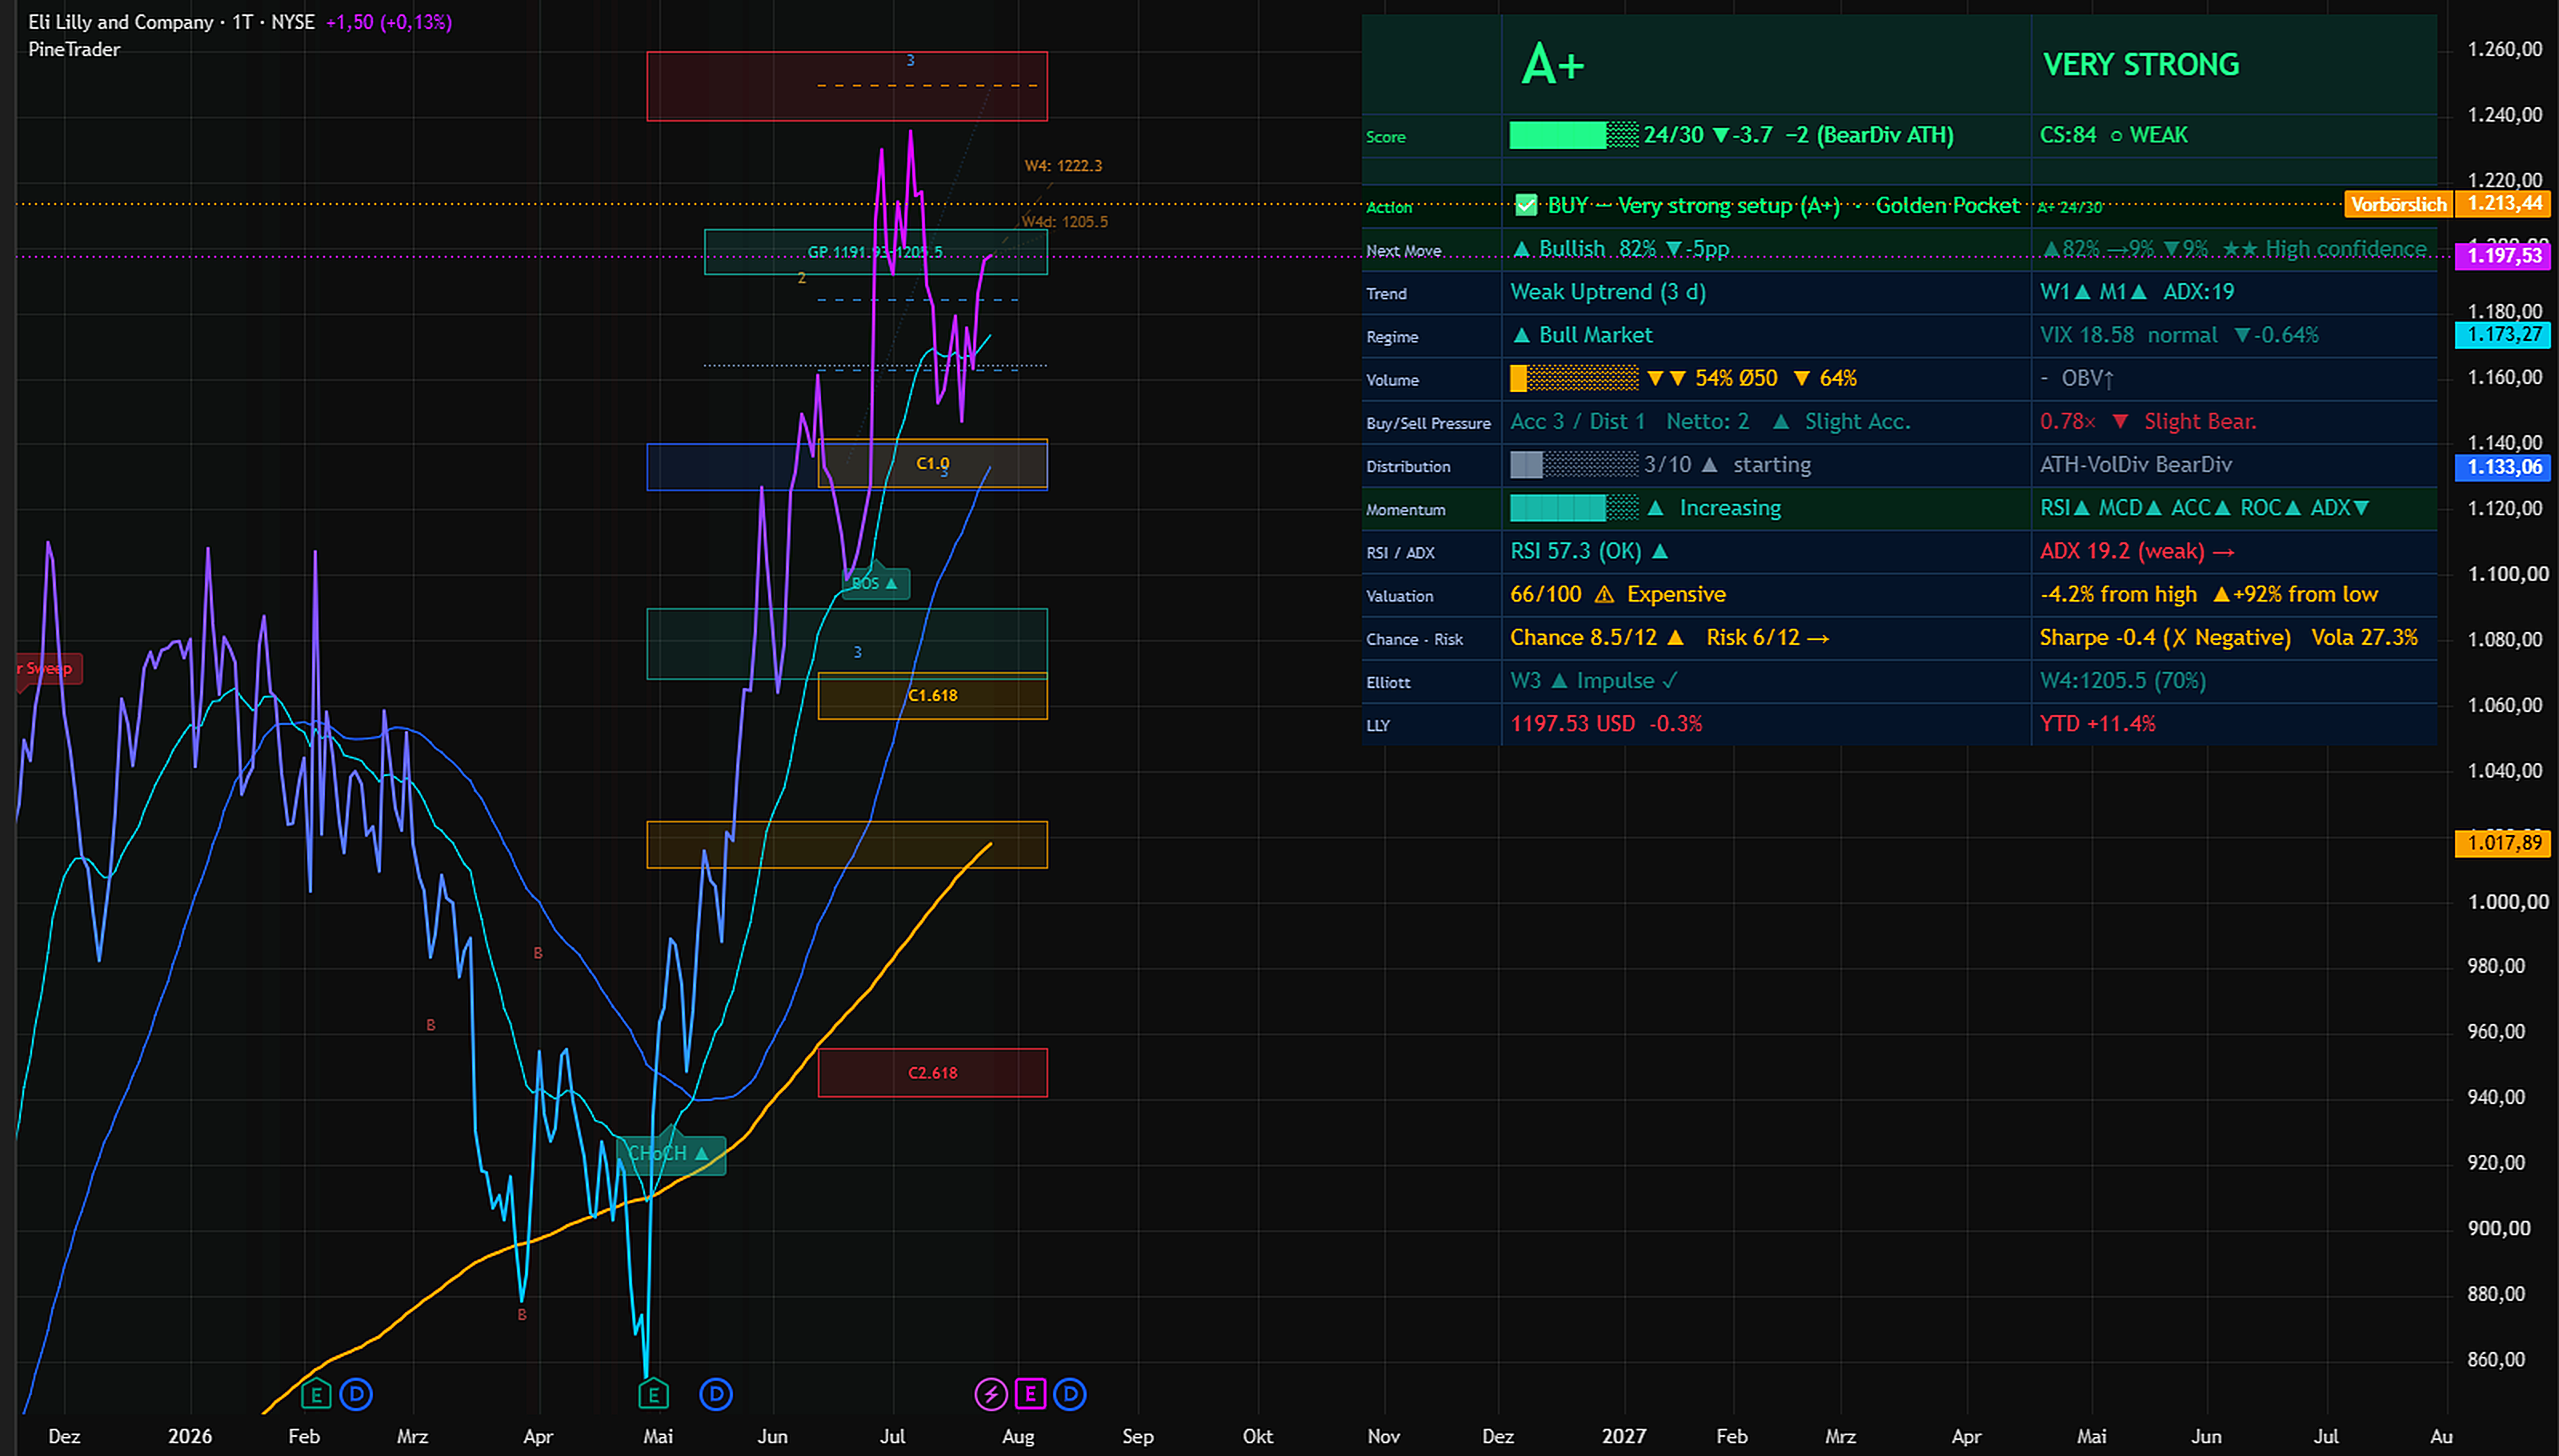Screen dimensions: 2559x1456
Task: Select the red C2.618 target box
Action: coord(932,1072)
